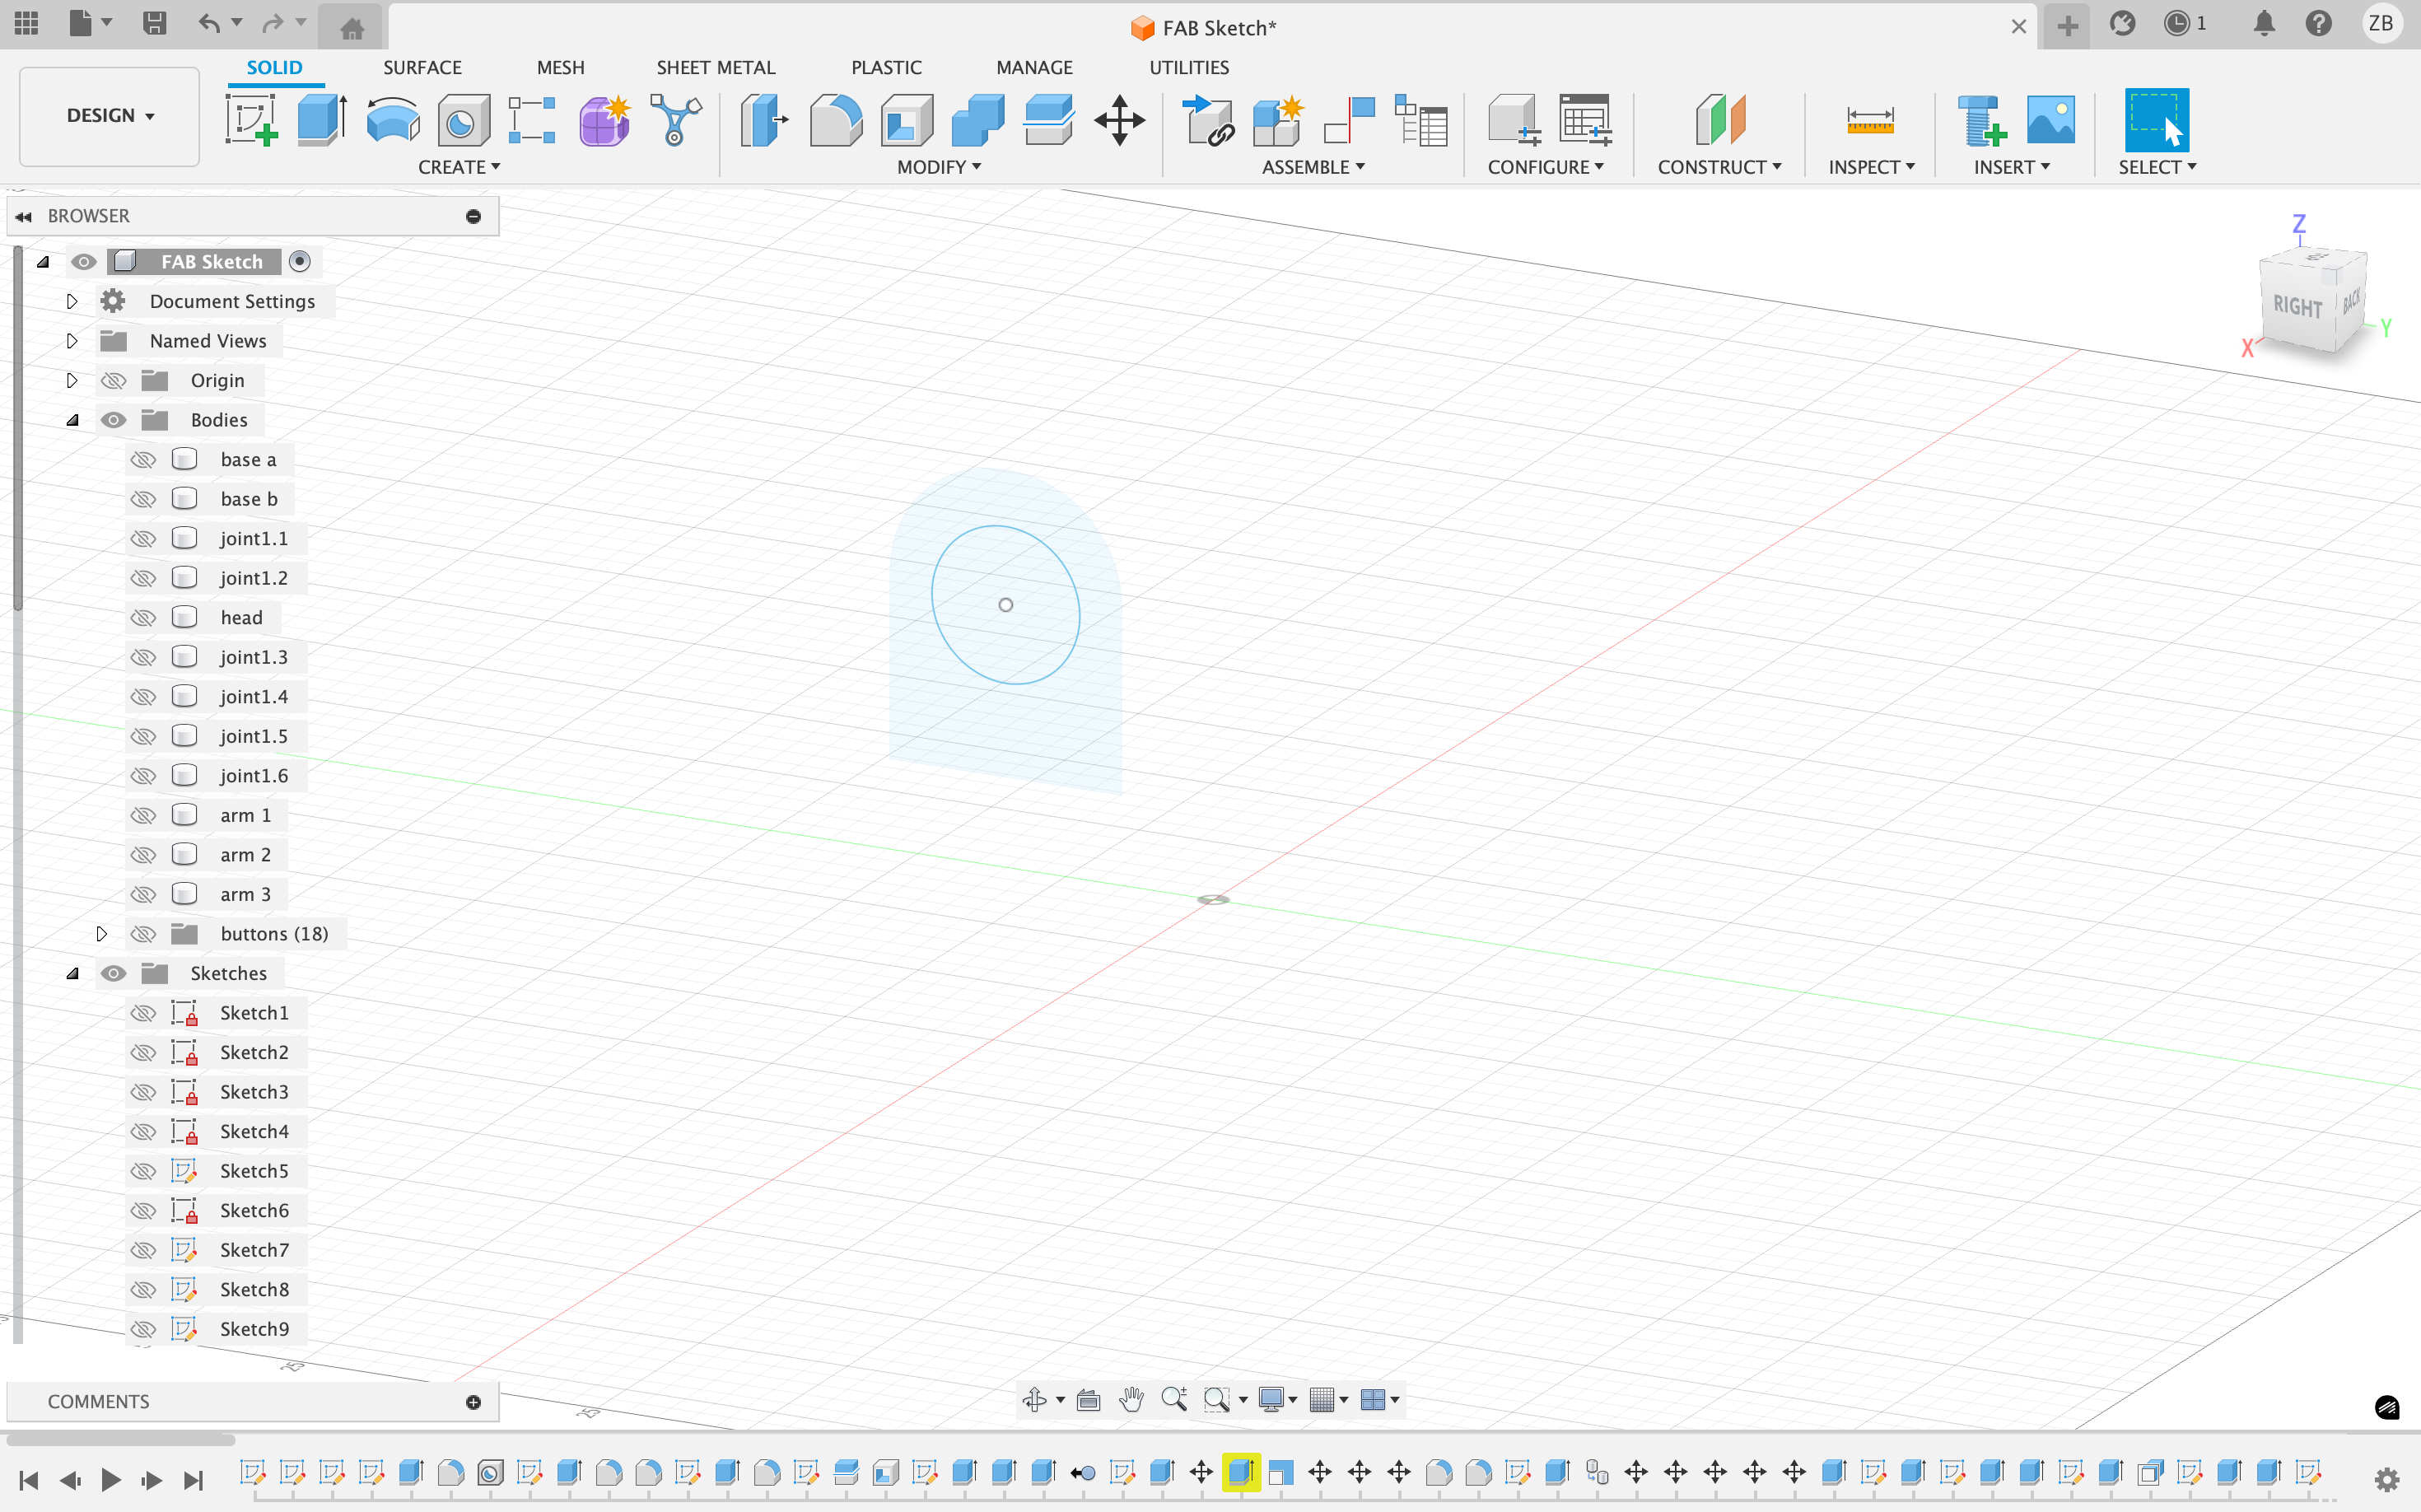Expand Document Settings node
This screenshot has width=2421, height=1512.
[72, 302]
